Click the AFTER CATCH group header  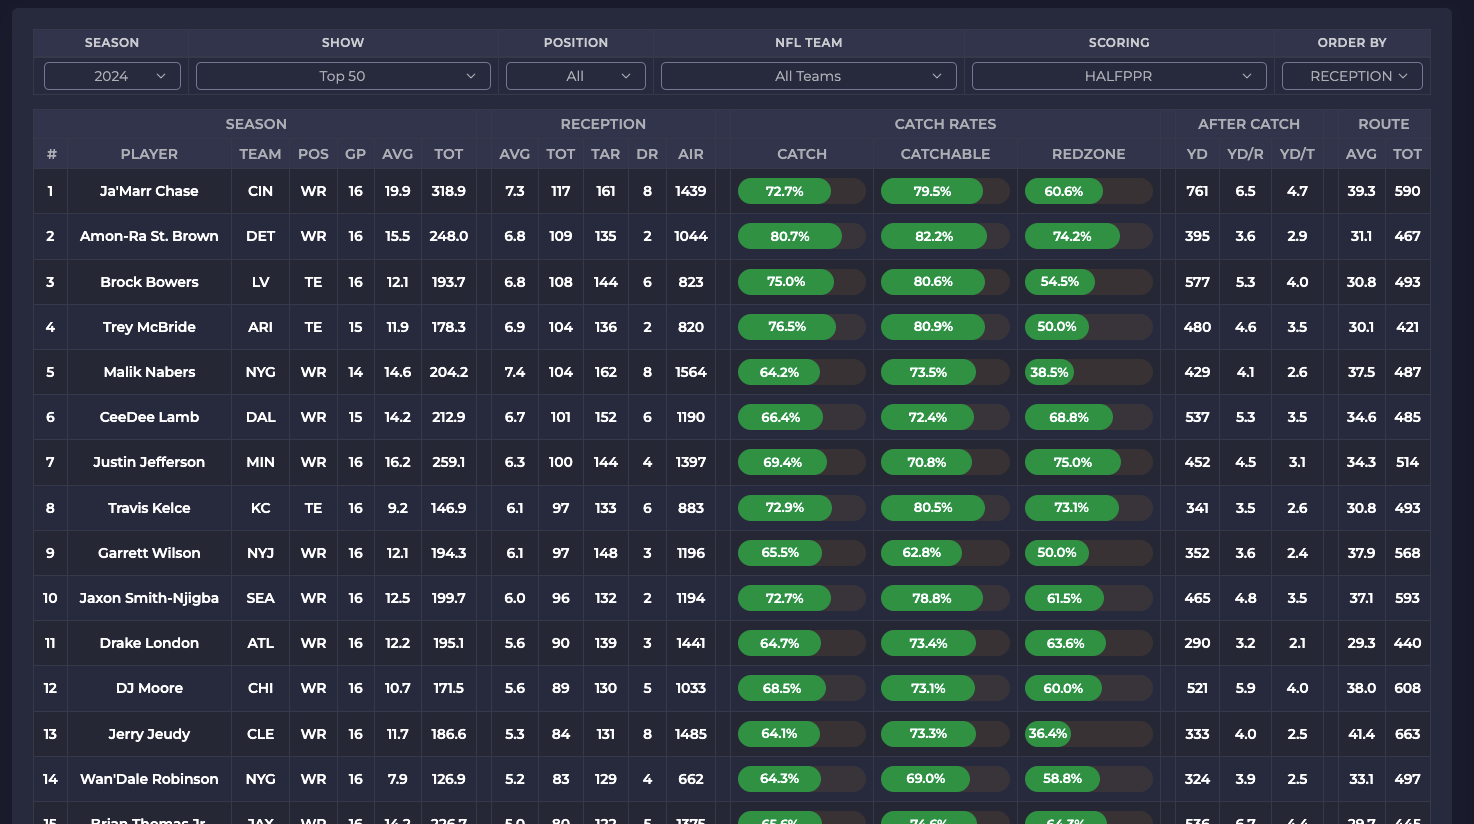click(1249, 124)
